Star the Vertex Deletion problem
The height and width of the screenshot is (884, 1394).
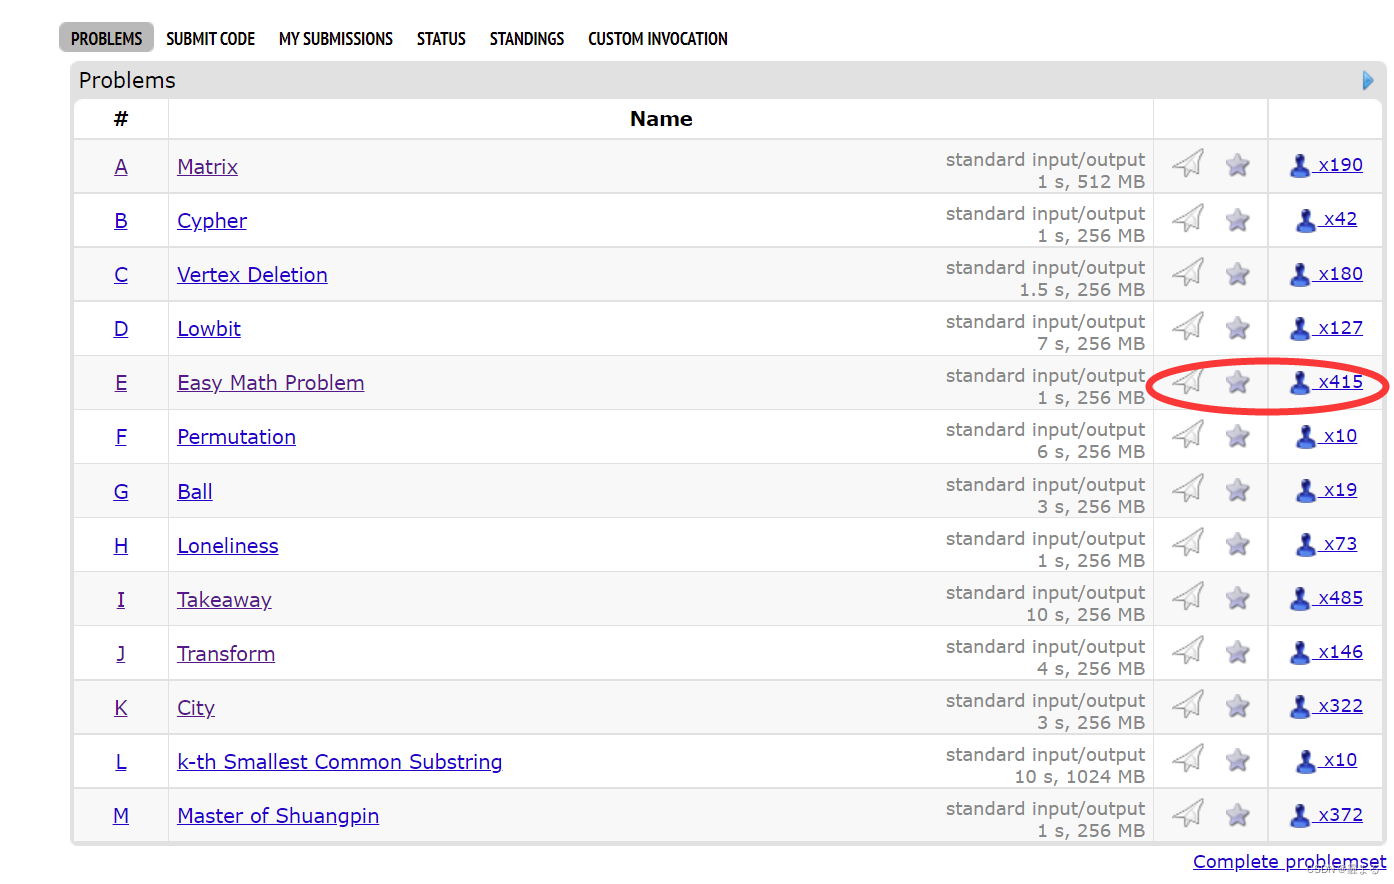[x=1238, y=273]
